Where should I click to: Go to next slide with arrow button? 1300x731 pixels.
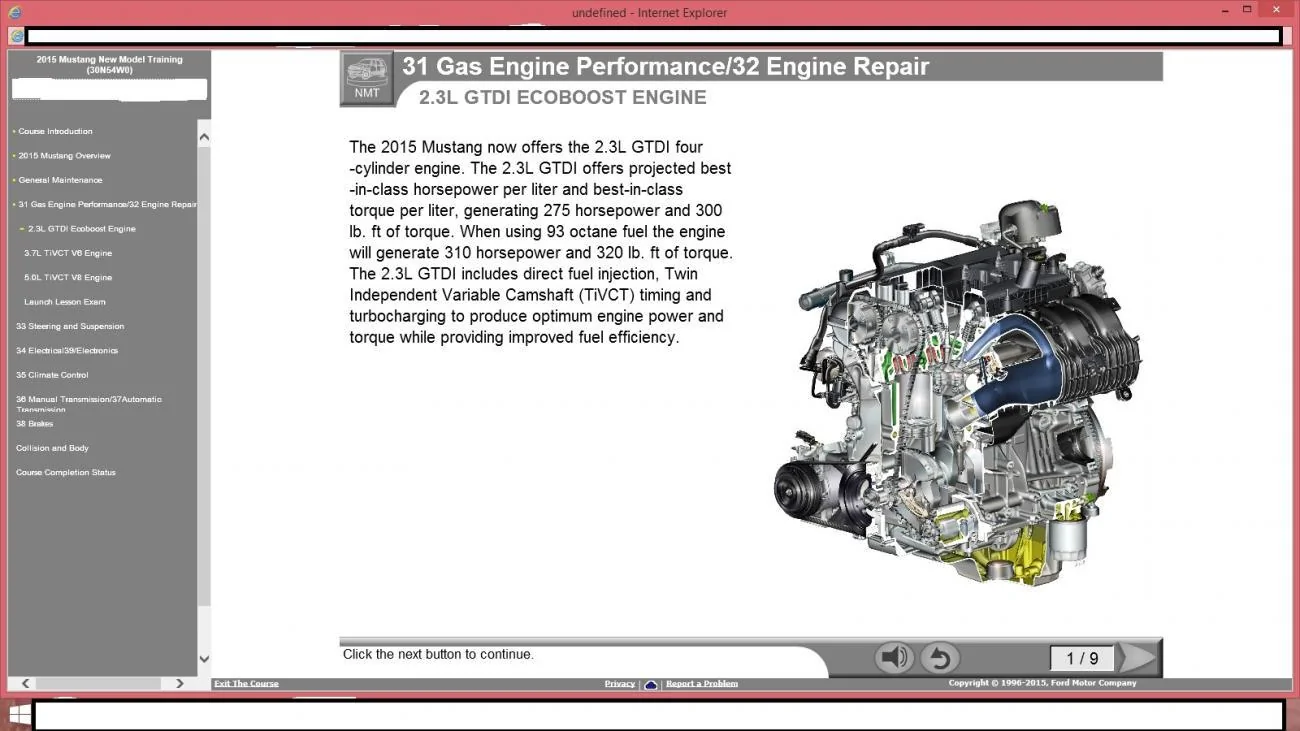[x=1138, y=657]
